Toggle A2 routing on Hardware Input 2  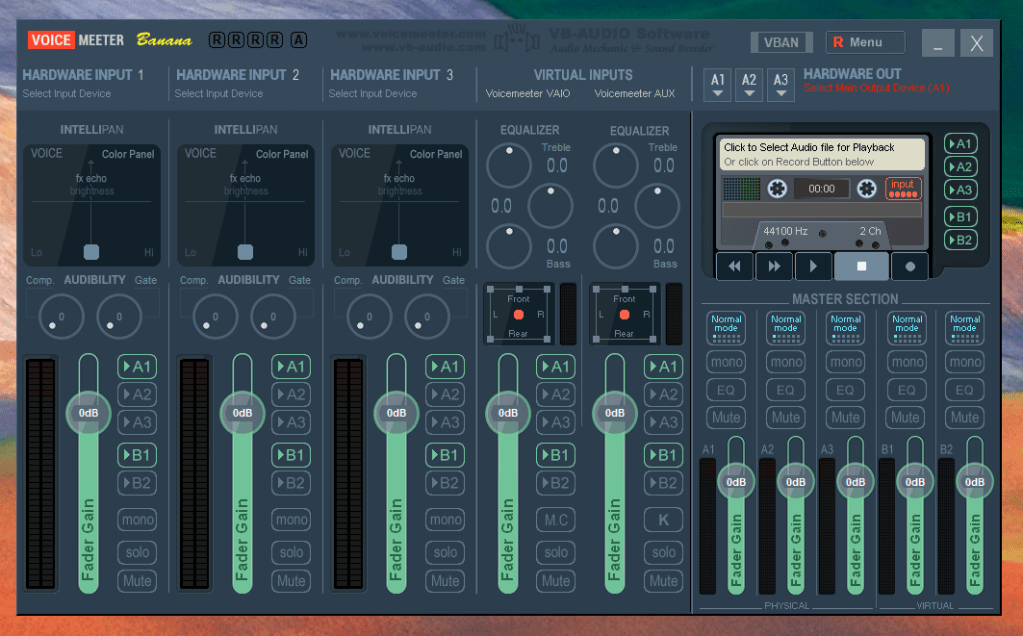tap(291, 394)
